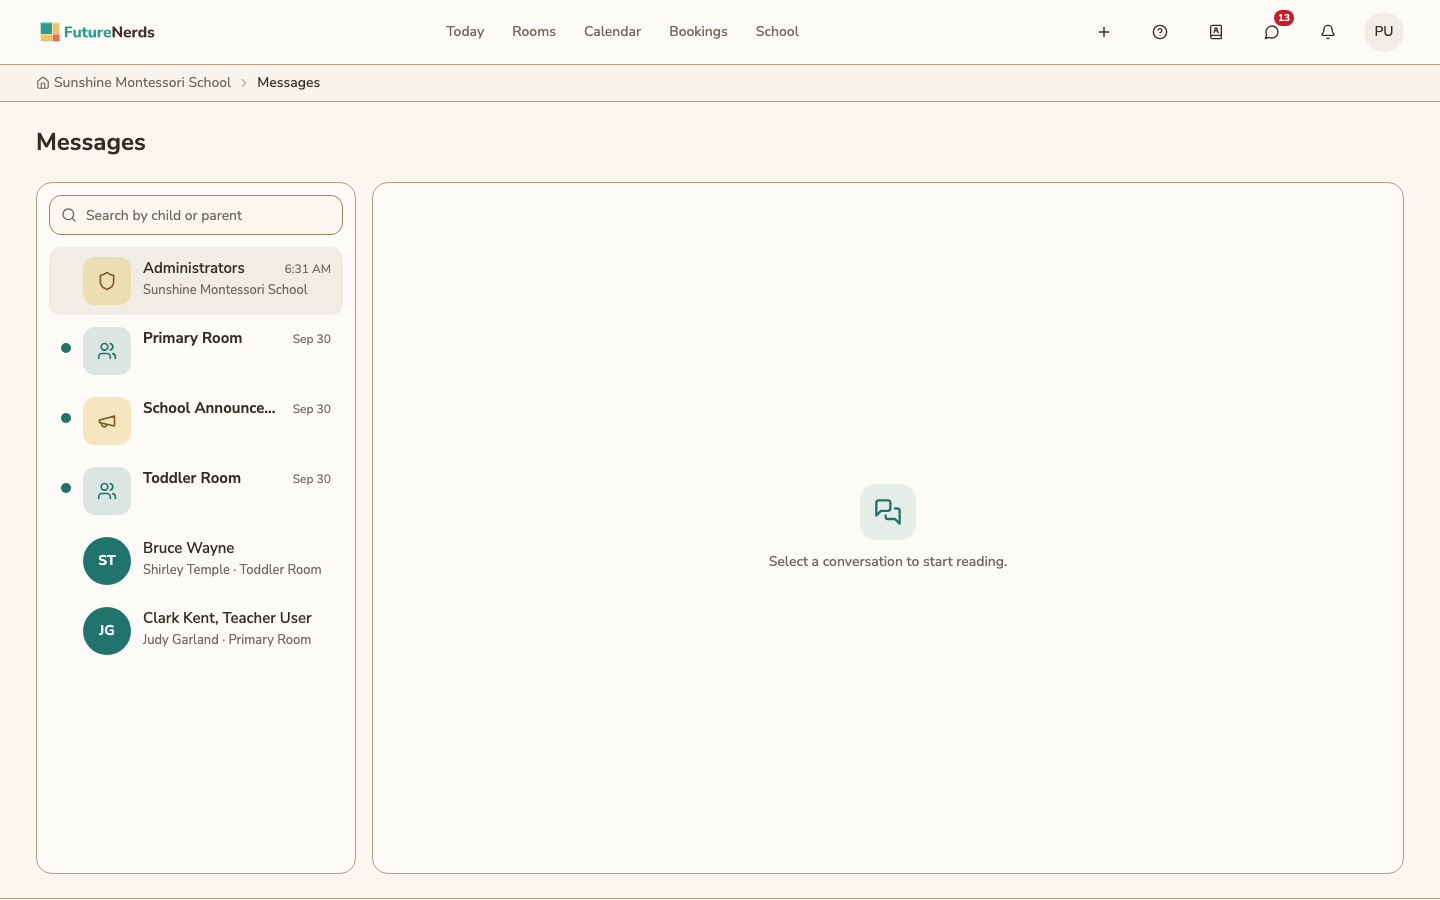
Task: Click the Primary Room group icon
Action: tap(107, 351)
